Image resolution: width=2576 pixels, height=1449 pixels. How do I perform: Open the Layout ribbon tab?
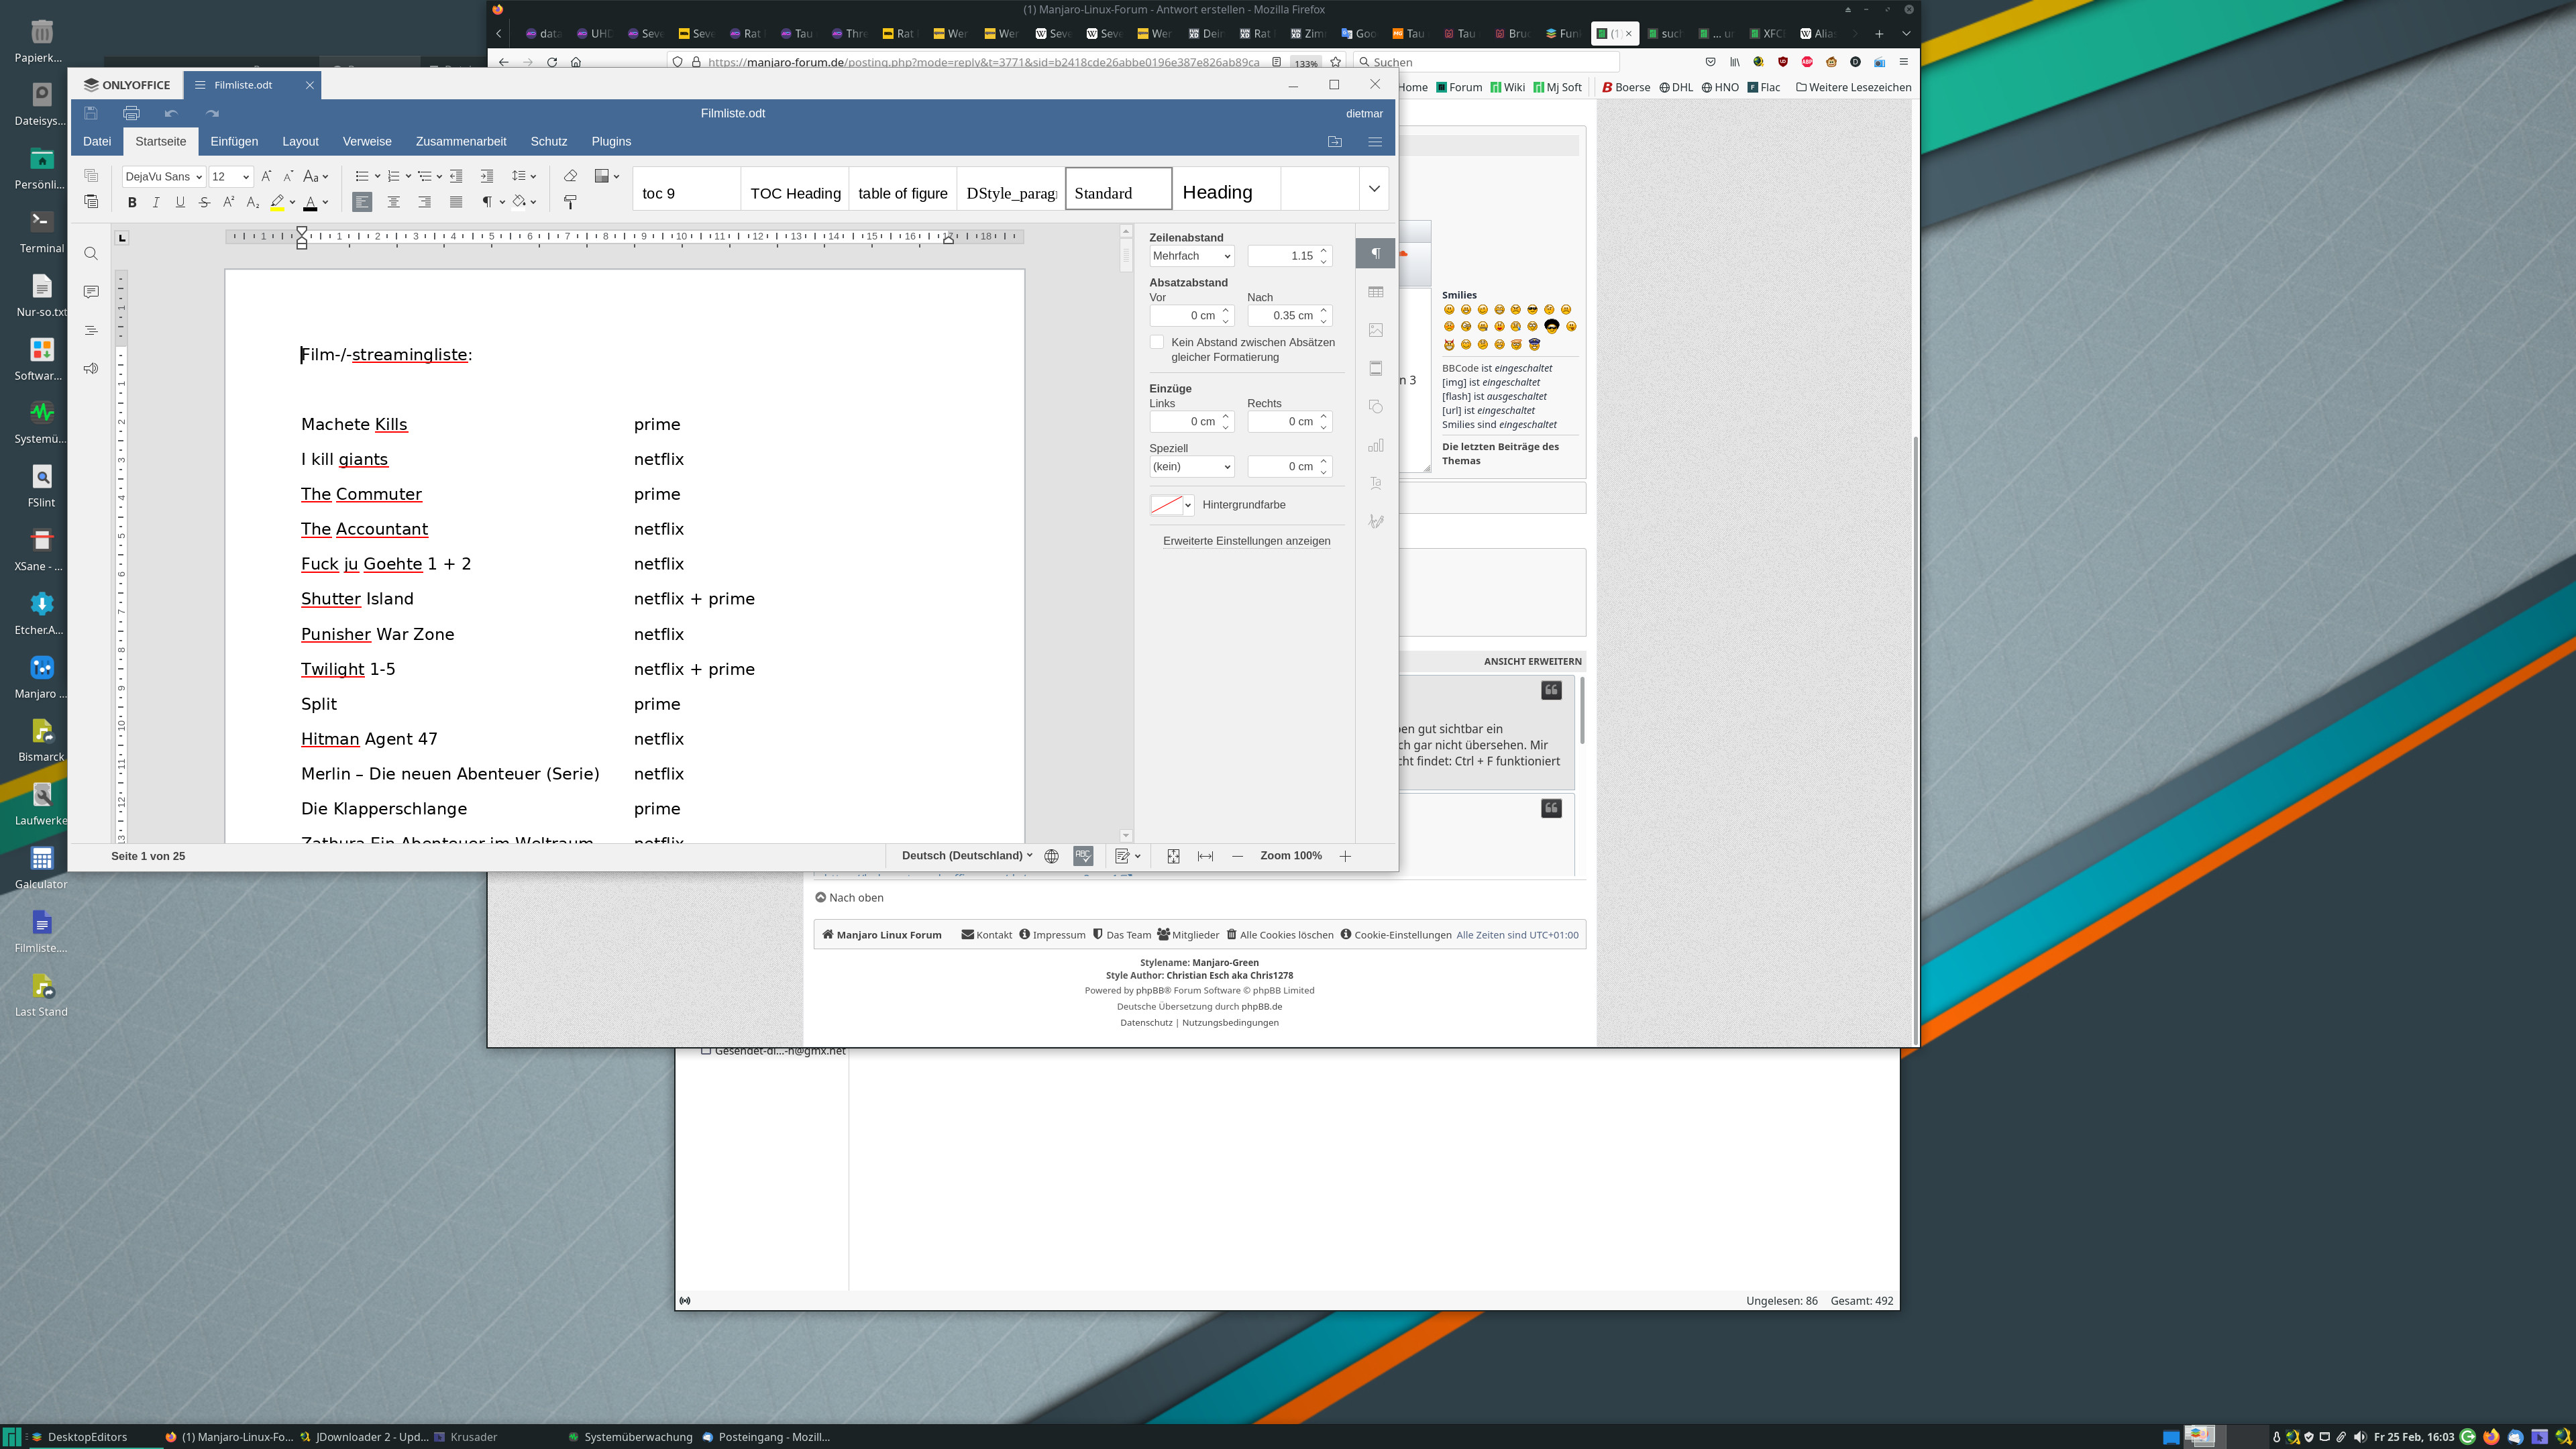tap(300, 141)
